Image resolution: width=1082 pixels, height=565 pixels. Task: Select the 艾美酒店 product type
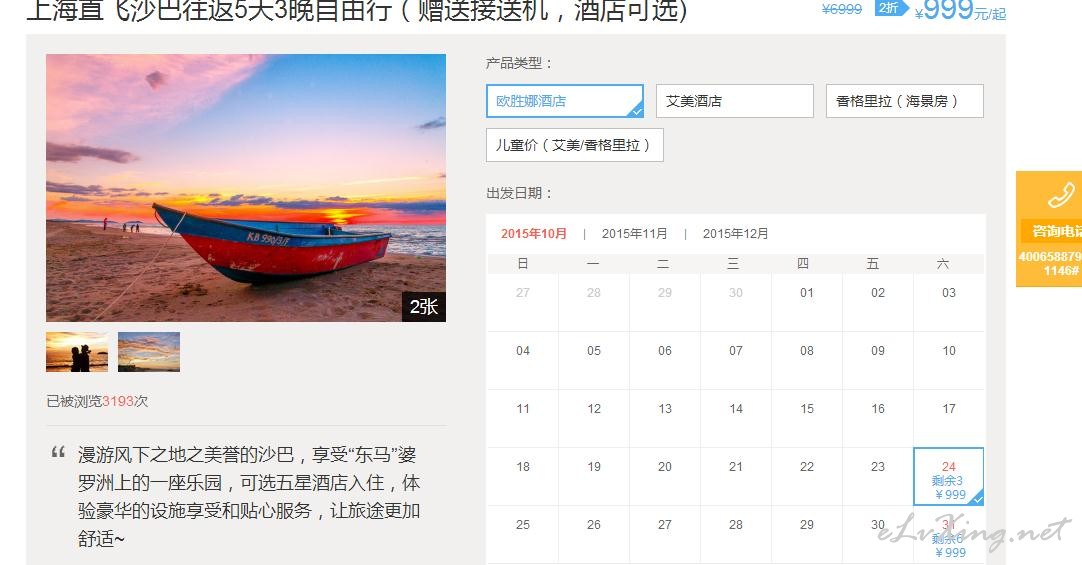coord(735,101)
